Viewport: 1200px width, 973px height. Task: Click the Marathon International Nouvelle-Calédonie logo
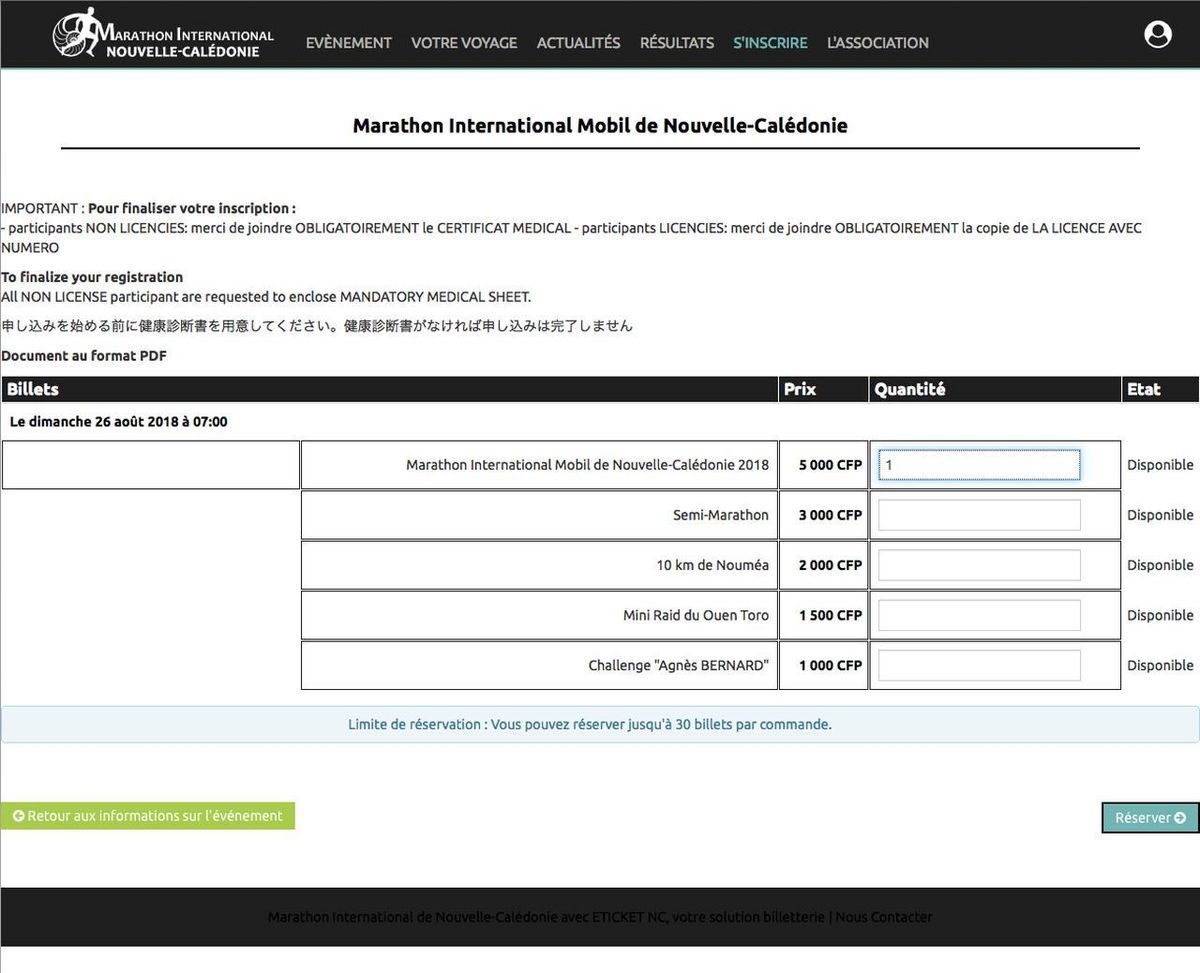[164, 35]
